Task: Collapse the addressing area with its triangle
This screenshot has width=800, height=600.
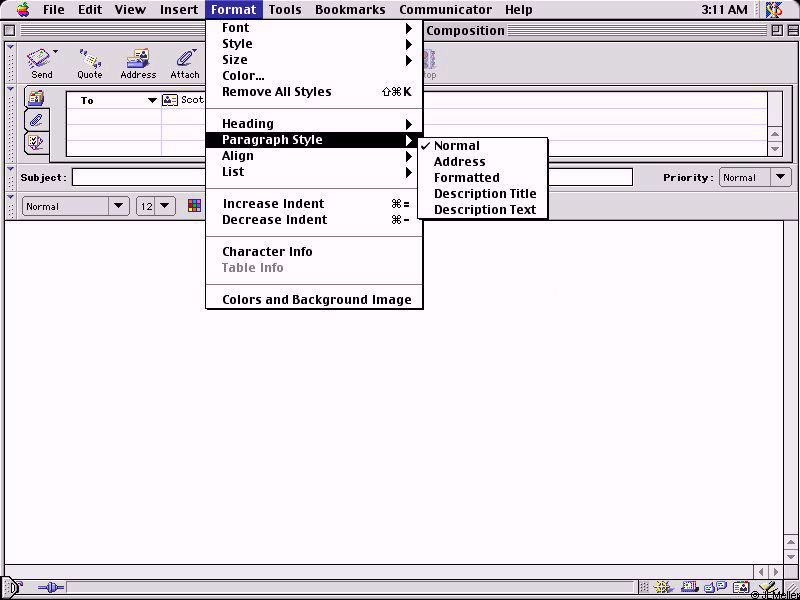Action: click(x=10, y=90)
